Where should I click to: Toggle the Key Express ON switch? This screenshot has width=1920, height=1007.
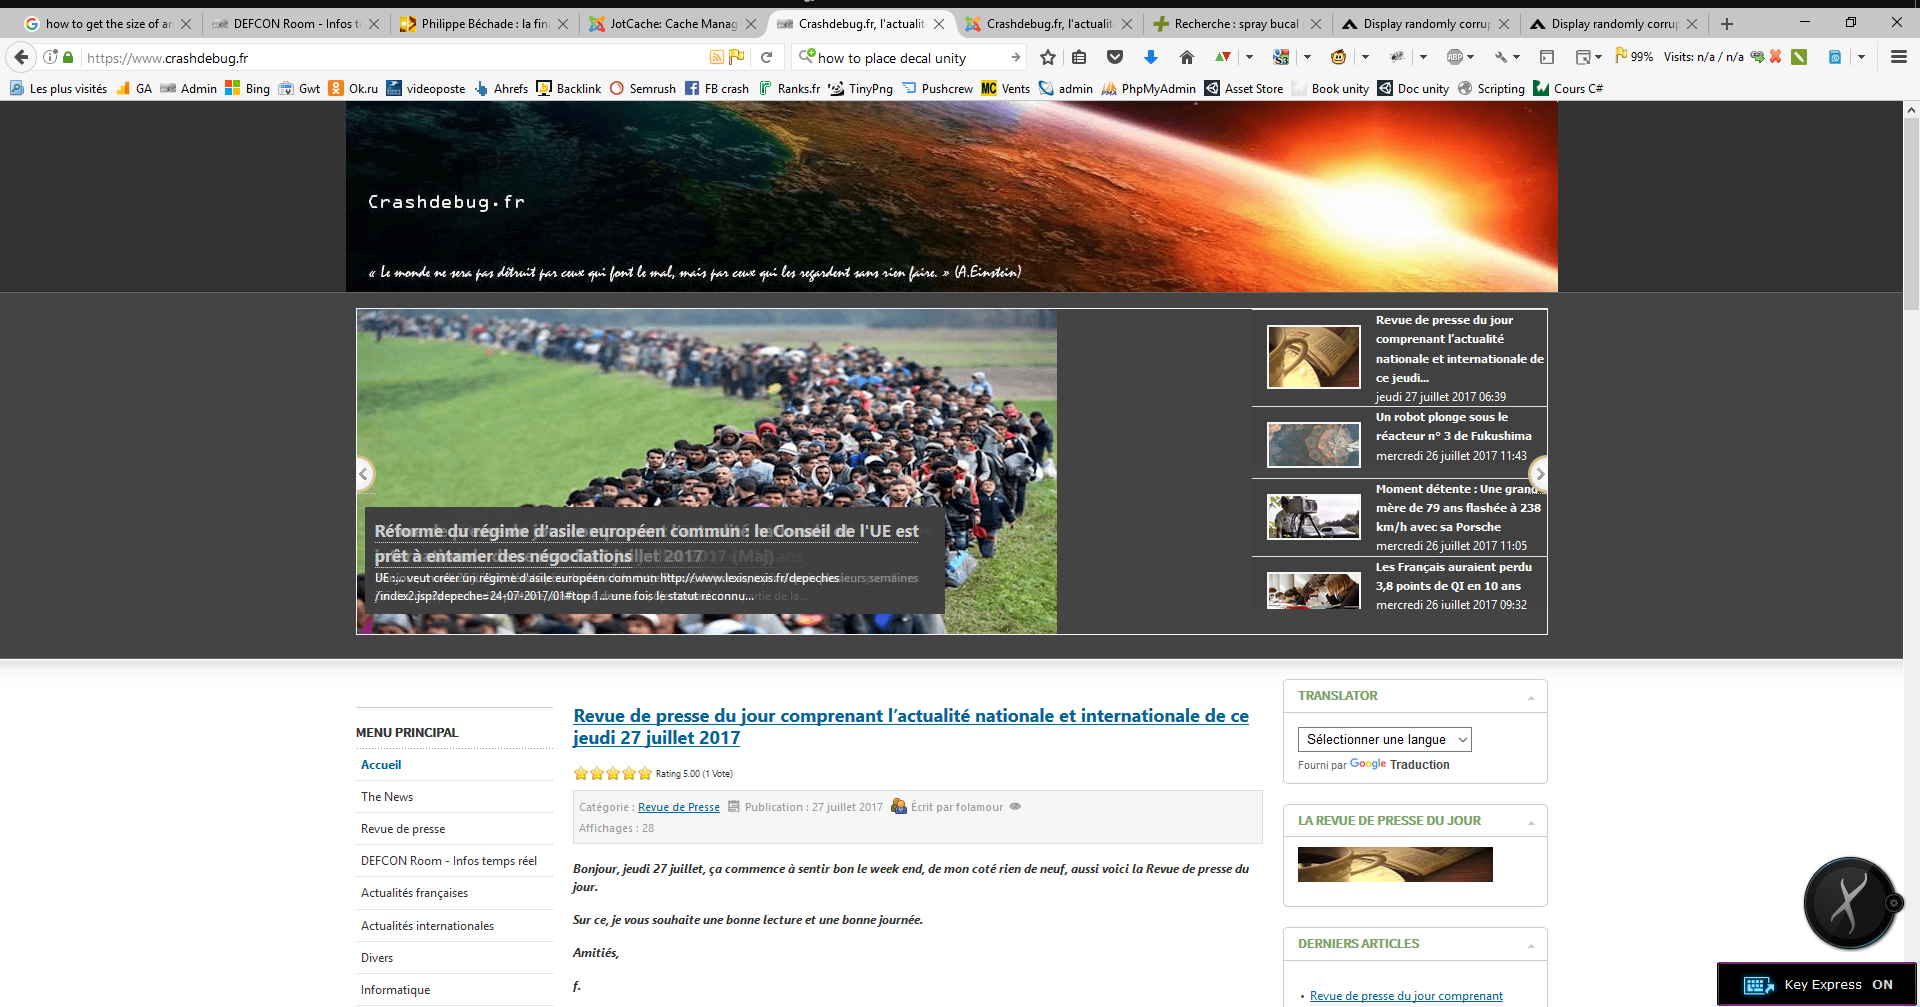[x=1882, y=984]
